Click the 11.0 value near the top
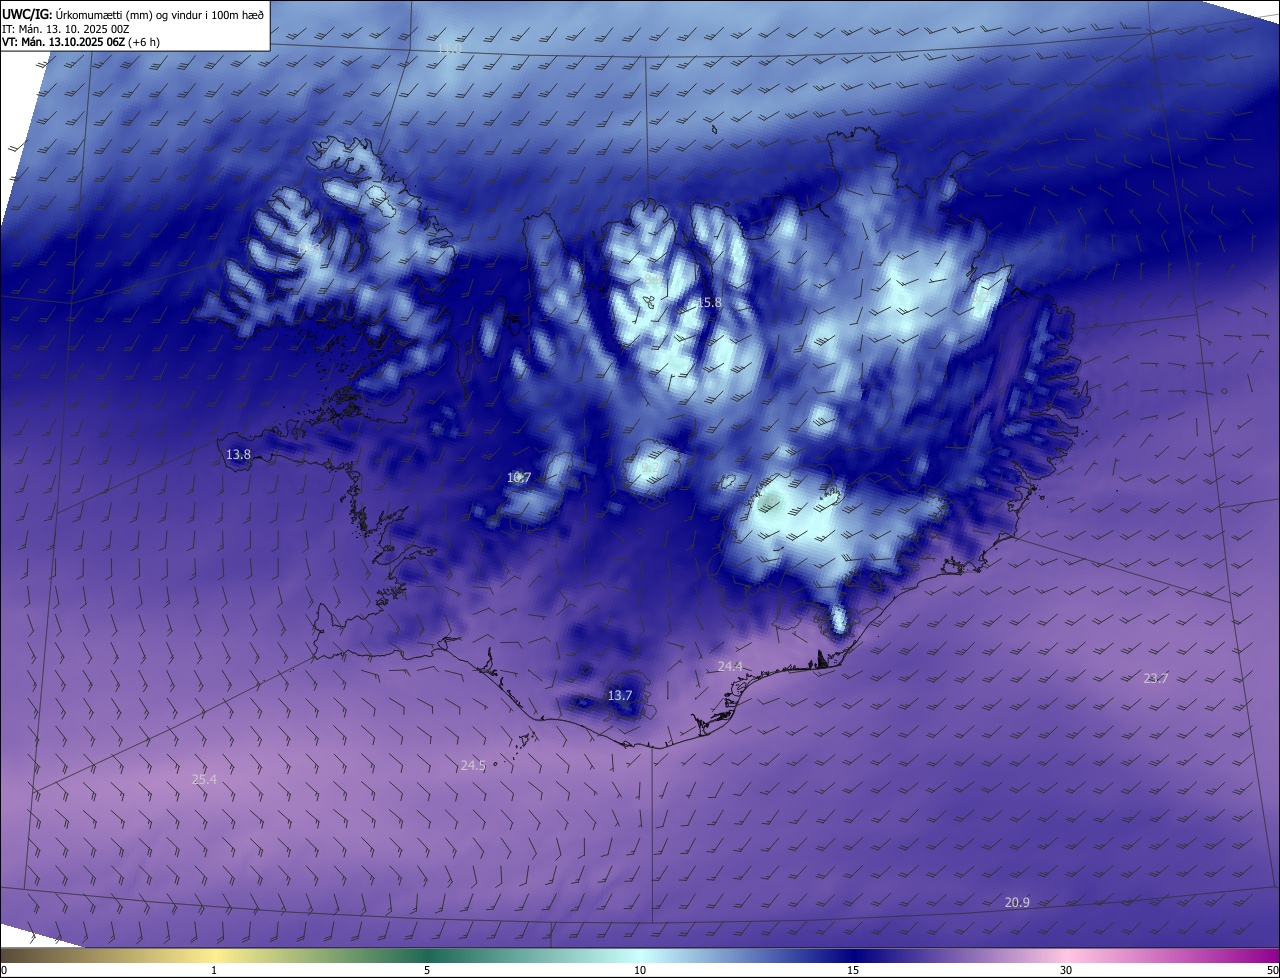This screenshot has height=978, width=1280. (x=450, y=49)
